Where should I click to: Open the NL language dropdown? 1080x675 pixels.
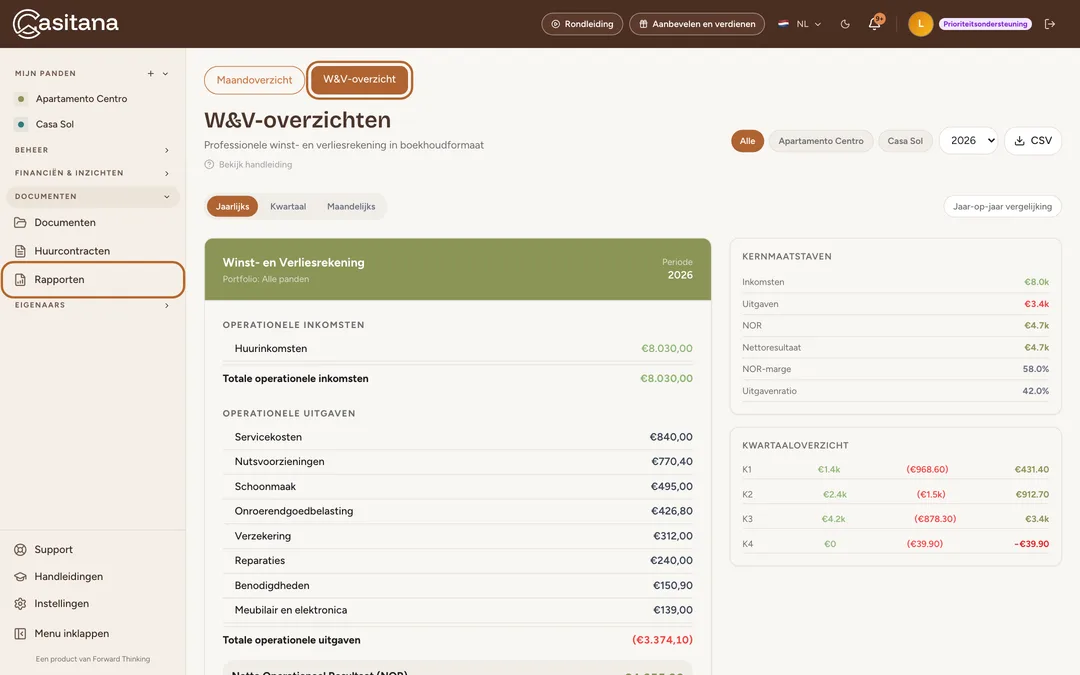click(x=800, y=24)
